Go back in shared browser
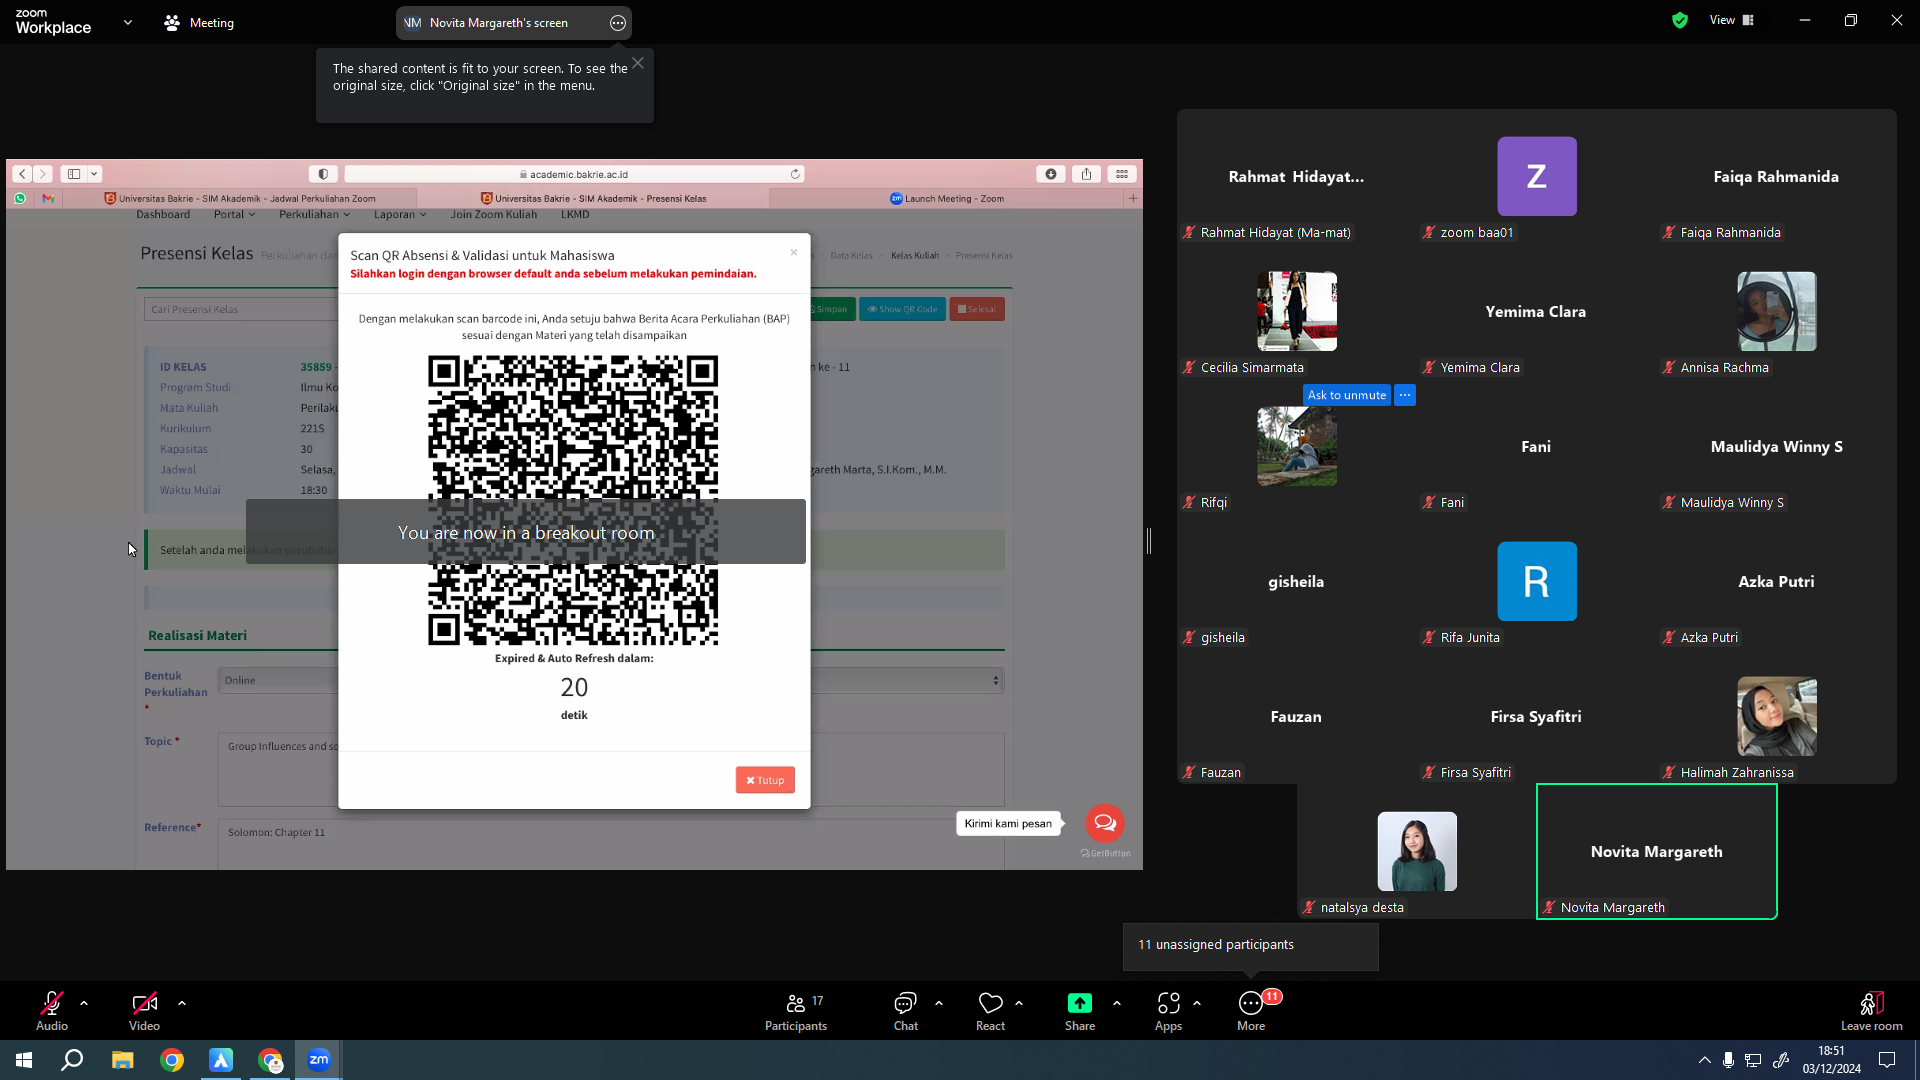The width and height of the screenshot is (1920, 1080). click(22, 174)
